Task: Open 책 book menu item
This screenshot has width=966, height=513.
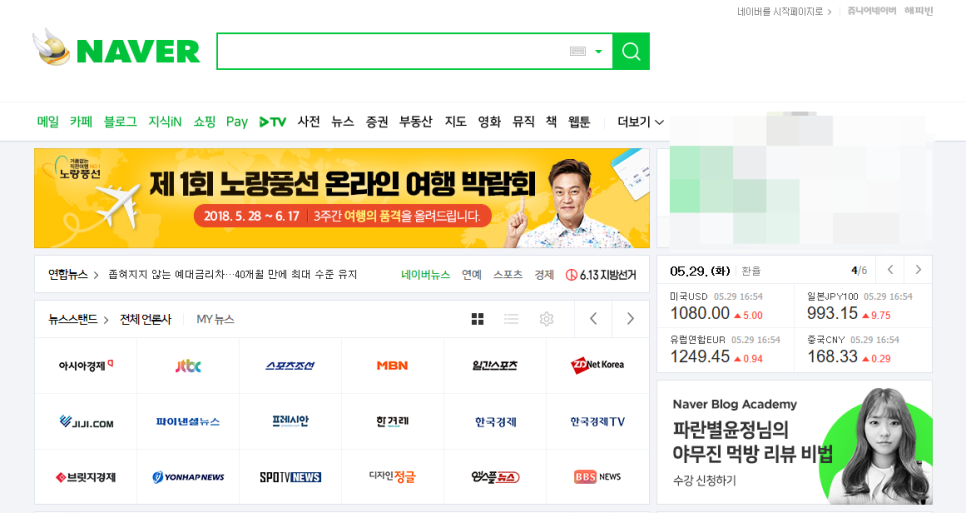Action: (551, 122)
